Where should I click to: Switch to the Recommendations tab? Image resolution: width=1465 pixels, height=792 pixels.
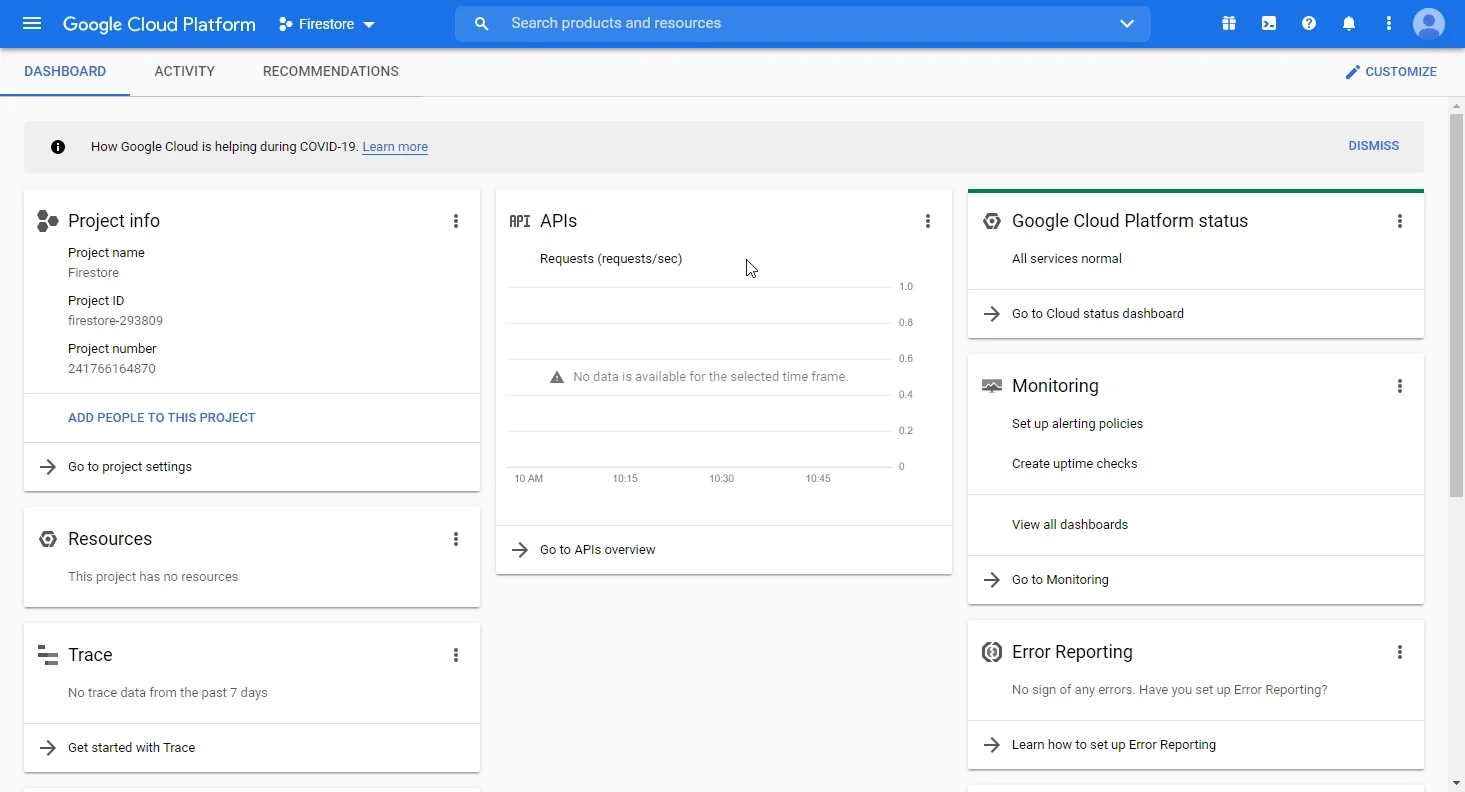[x=331, y=72]
